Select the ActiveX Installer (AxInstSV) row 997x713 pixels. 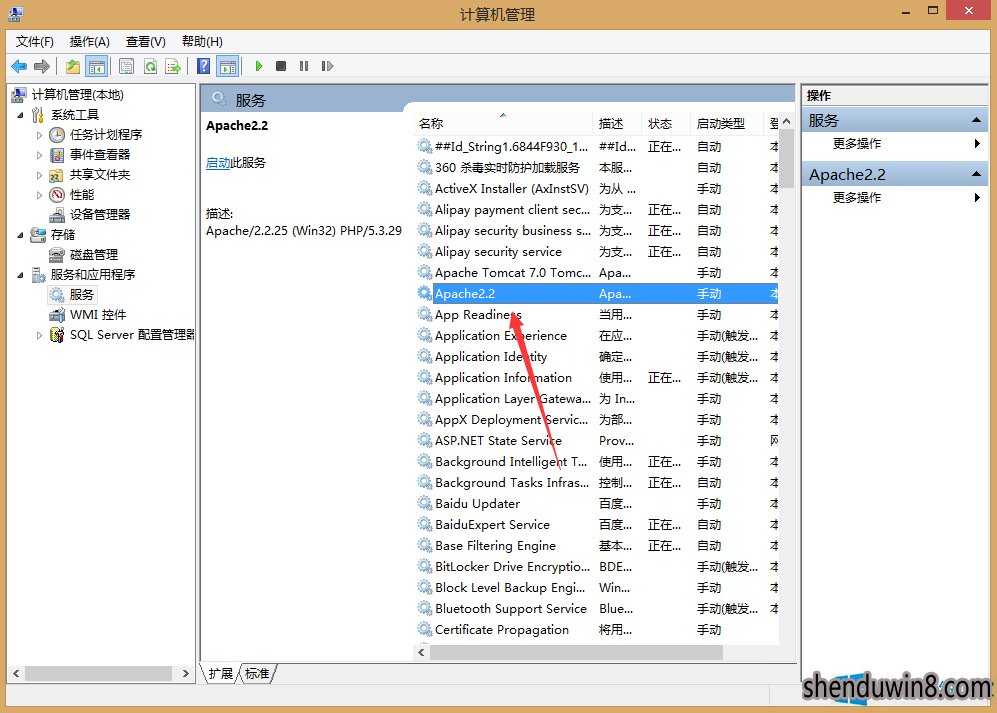click(x=597, y=189)
